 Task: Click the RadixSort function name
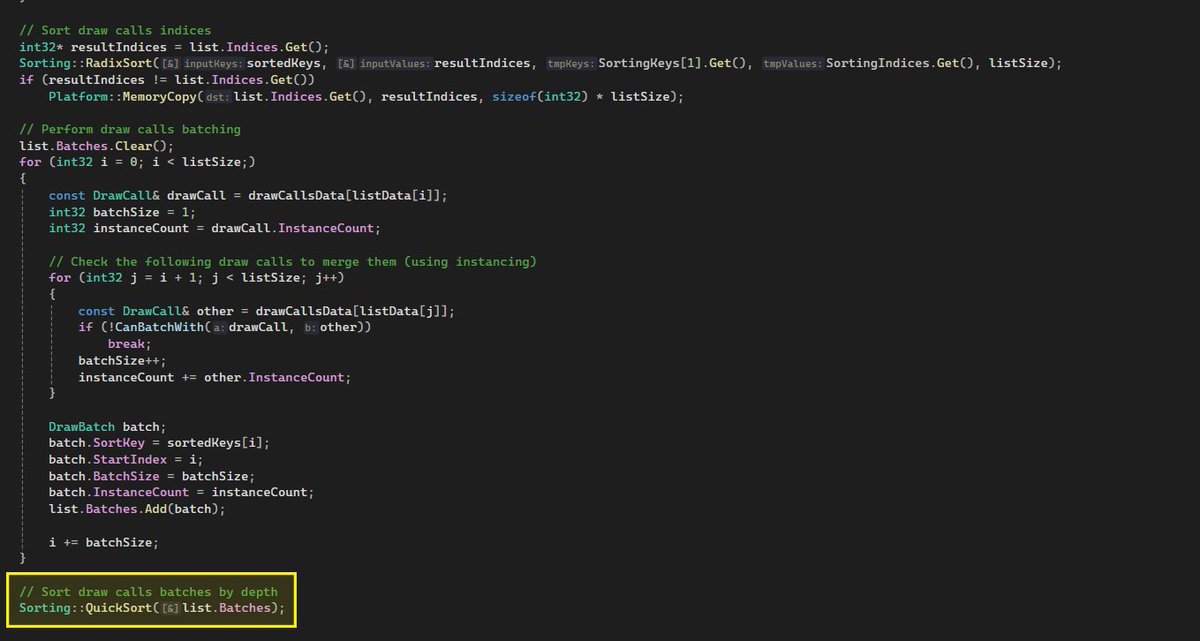click(x=119, y=63)
